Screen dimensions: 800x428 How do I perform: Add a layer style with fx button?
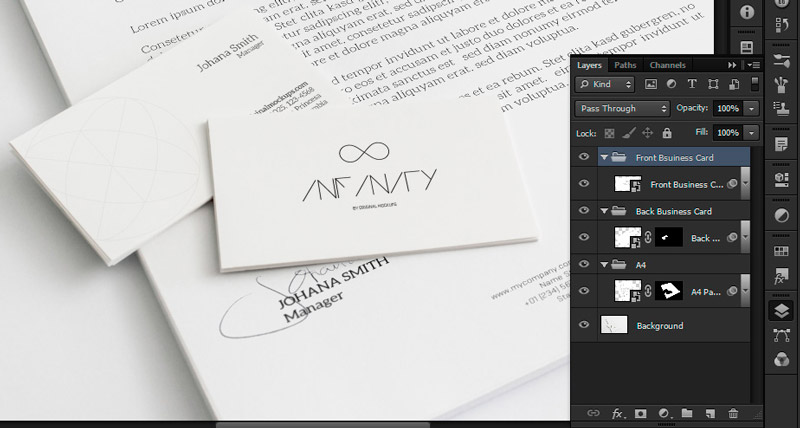617,413
